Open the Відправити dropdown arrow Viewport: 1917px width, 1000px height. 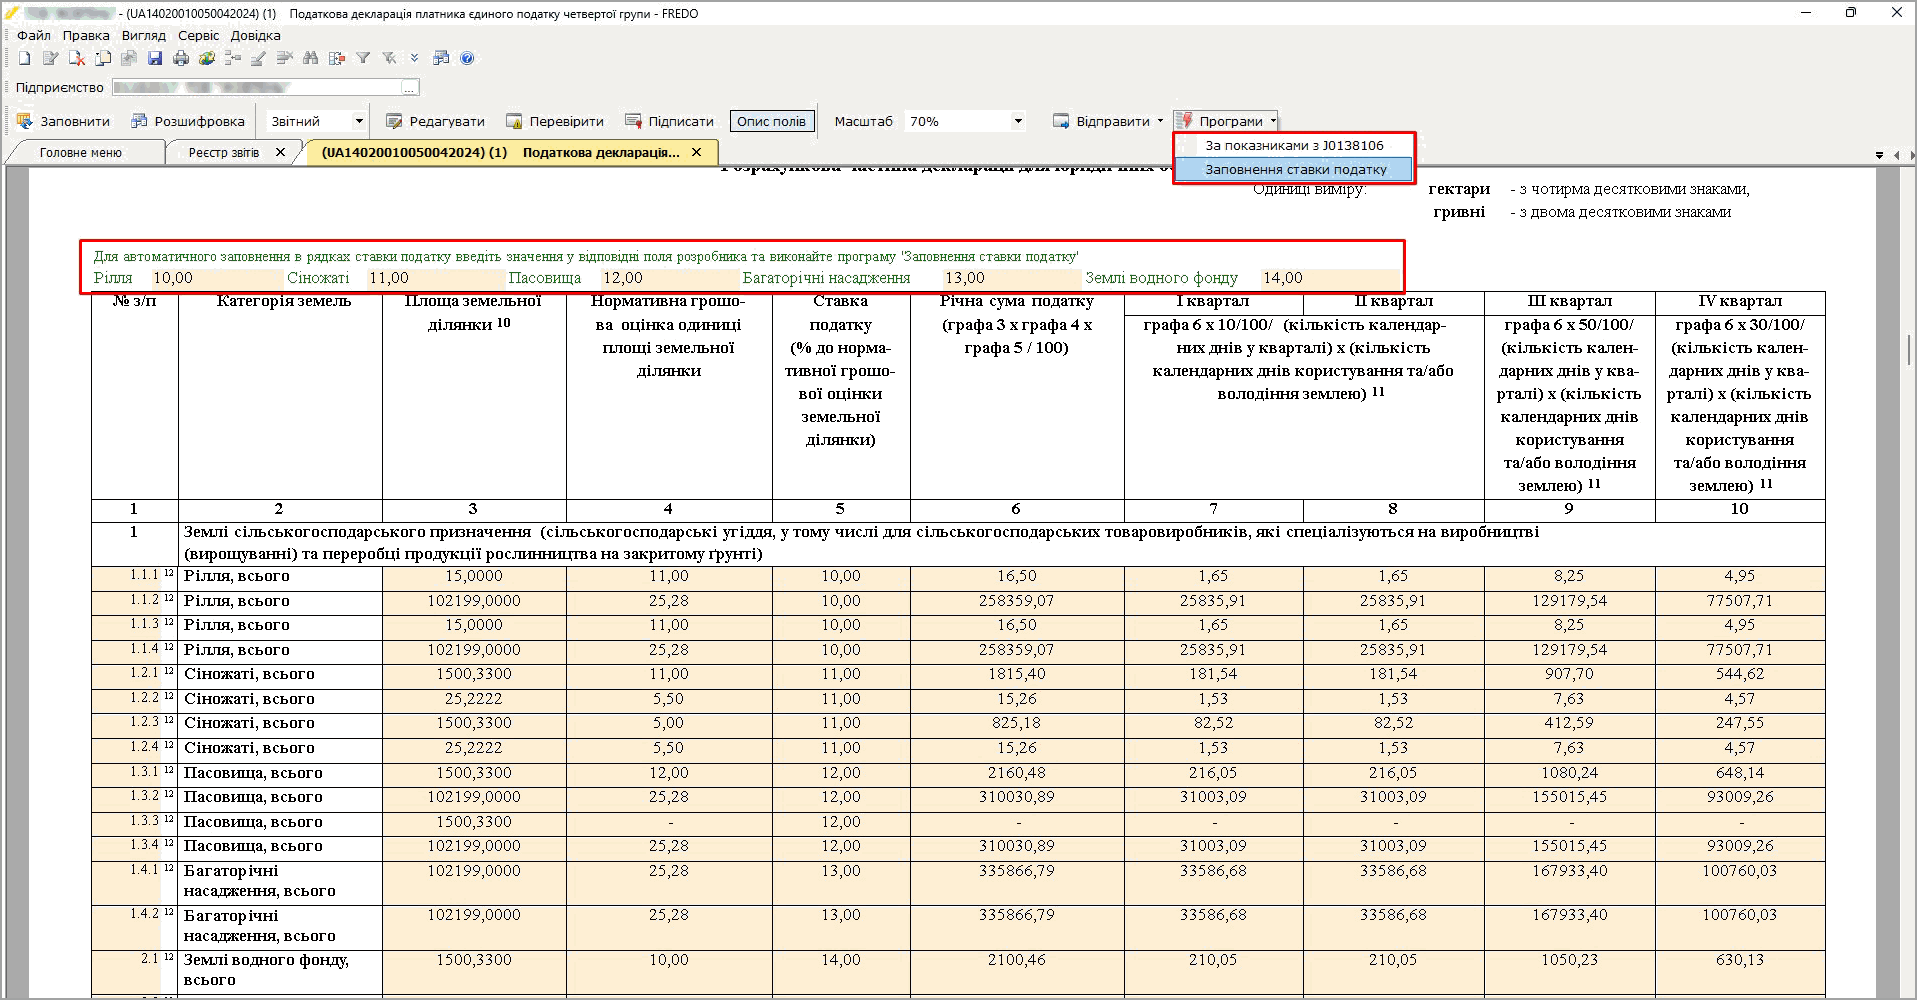[1160, 121]
